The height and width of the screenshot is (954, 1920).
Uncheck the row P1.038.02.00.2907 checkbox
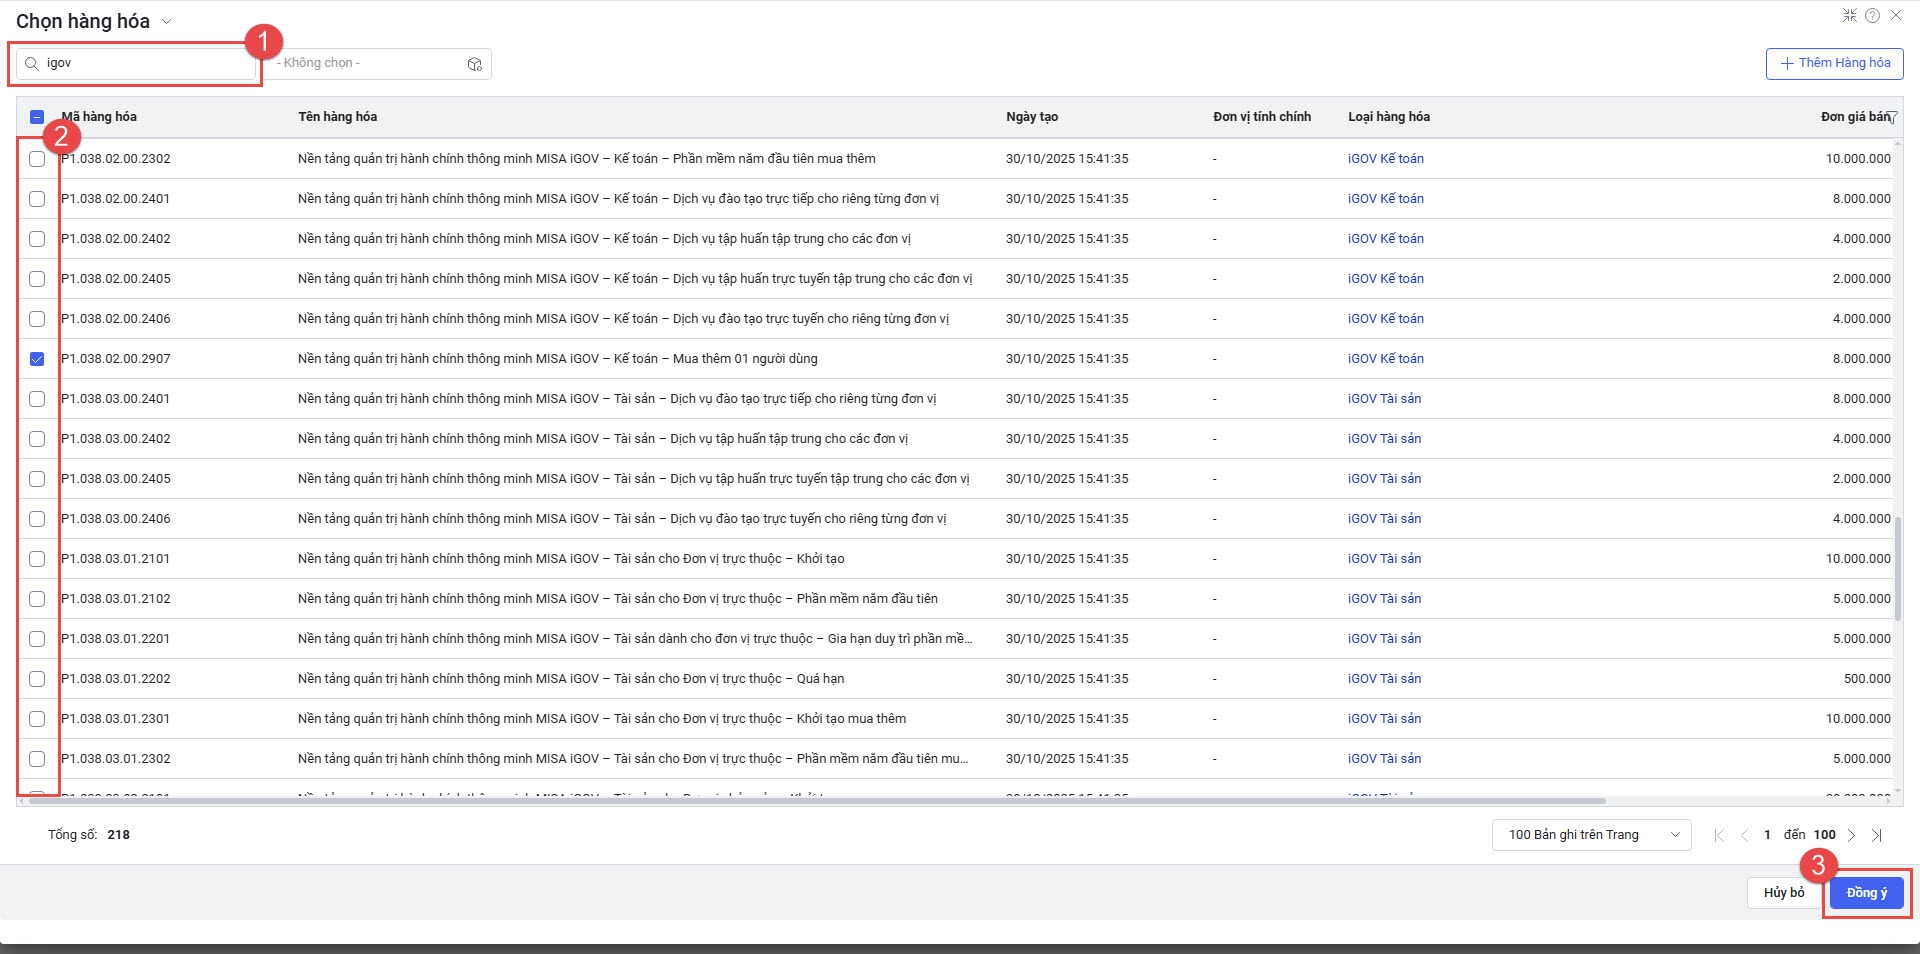point(37,359)
